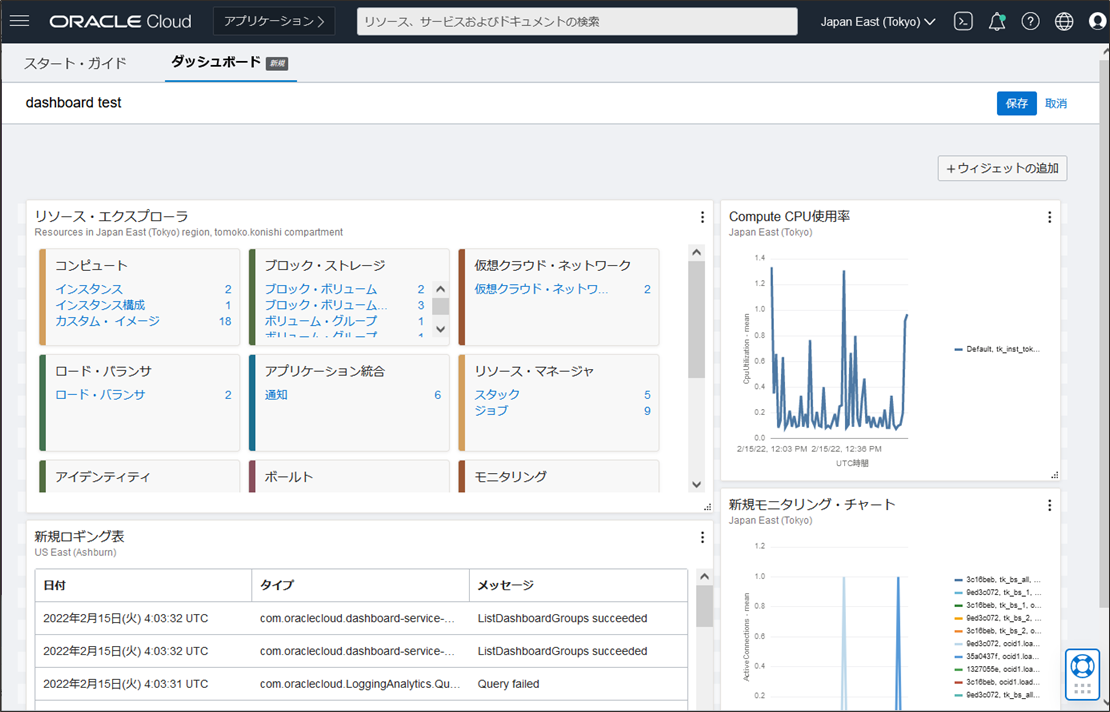Open language globe icon
Viewport: 1110px width, 712px height.
[1064, 21]
